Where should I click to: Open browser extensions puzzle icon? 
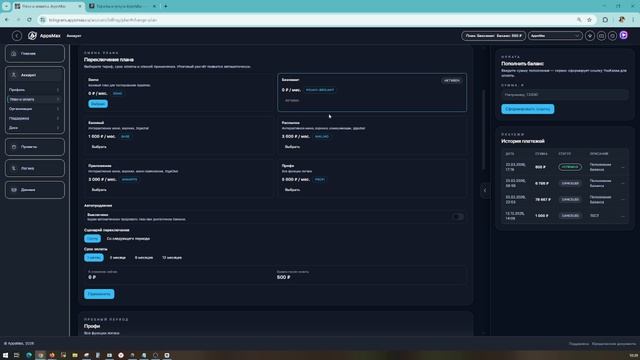(605, 20)
